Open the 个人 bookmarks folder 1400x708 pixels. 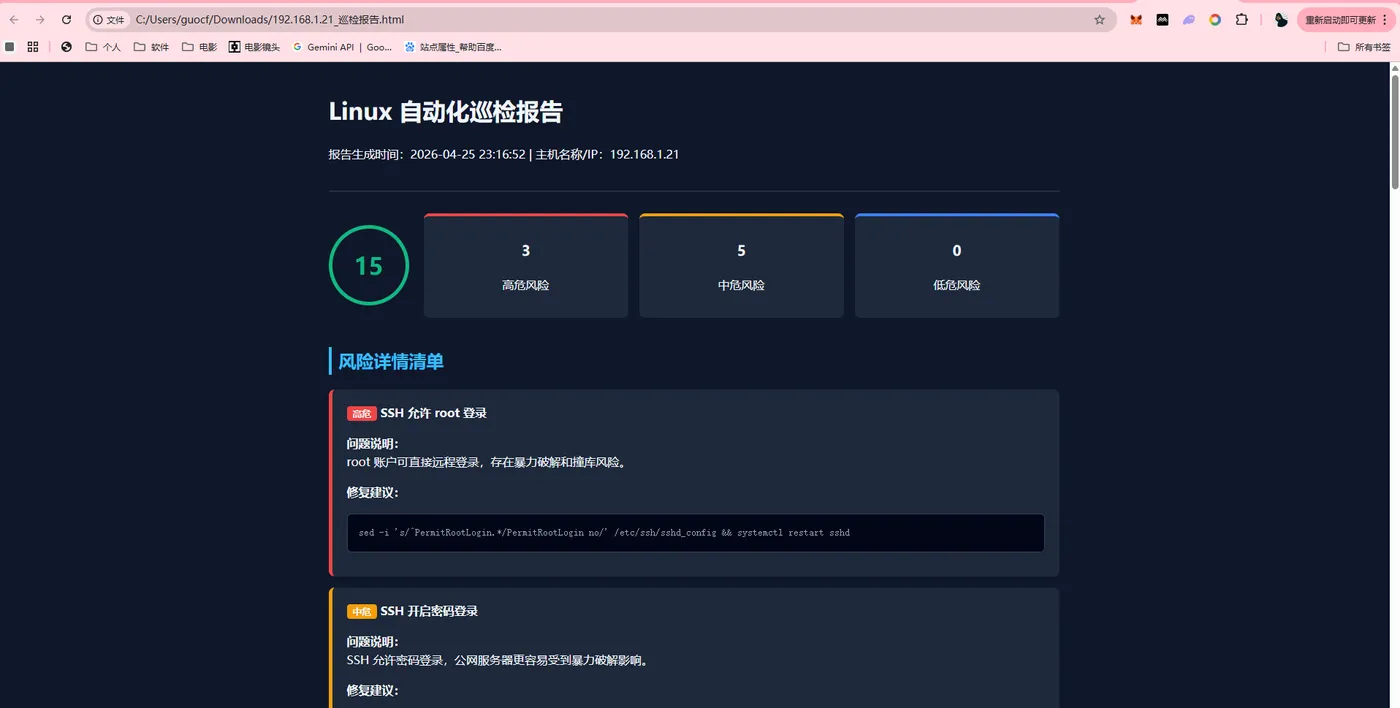coord(103,46)
